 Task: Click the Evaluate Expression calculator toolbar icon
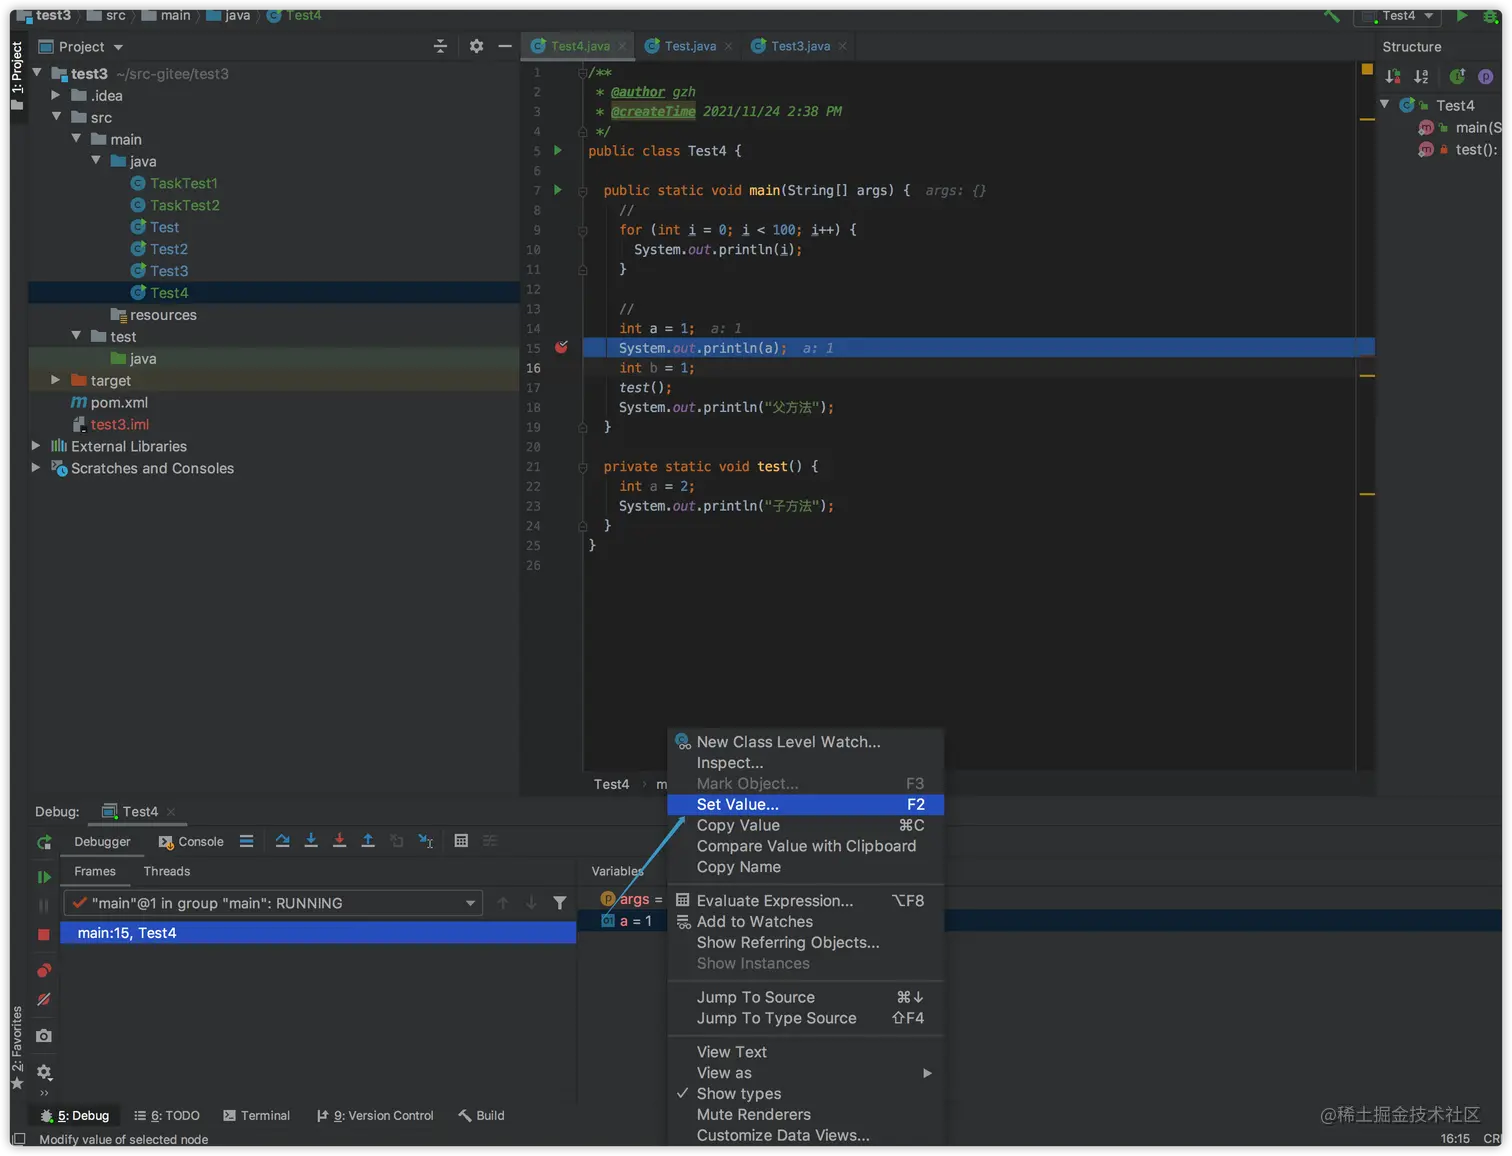pos(461,841)
